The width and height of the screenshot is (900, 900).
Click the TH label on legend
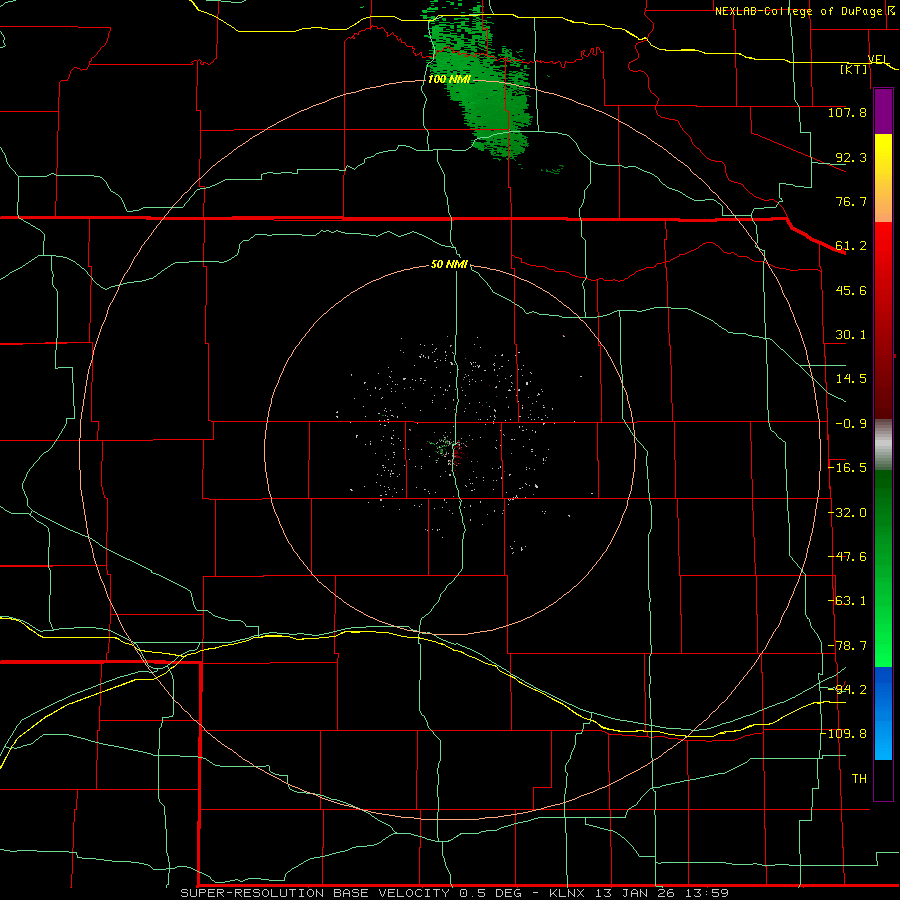coord(859,779)
